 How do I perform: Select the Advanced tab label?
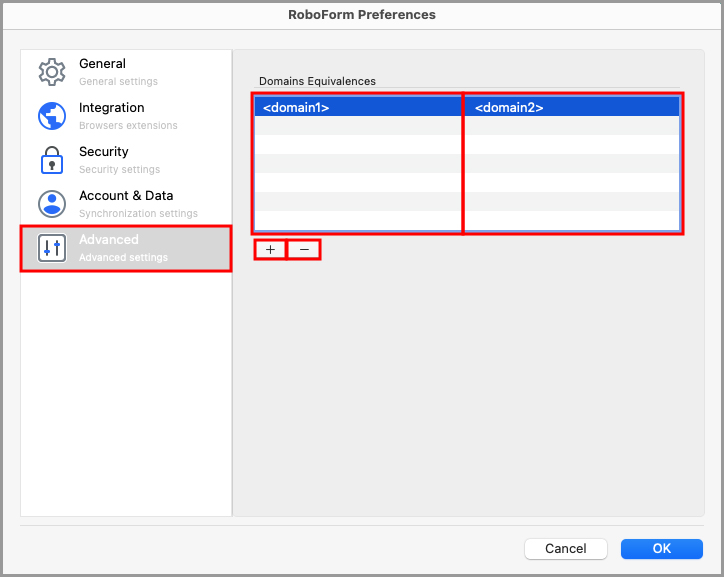point(109,240)
